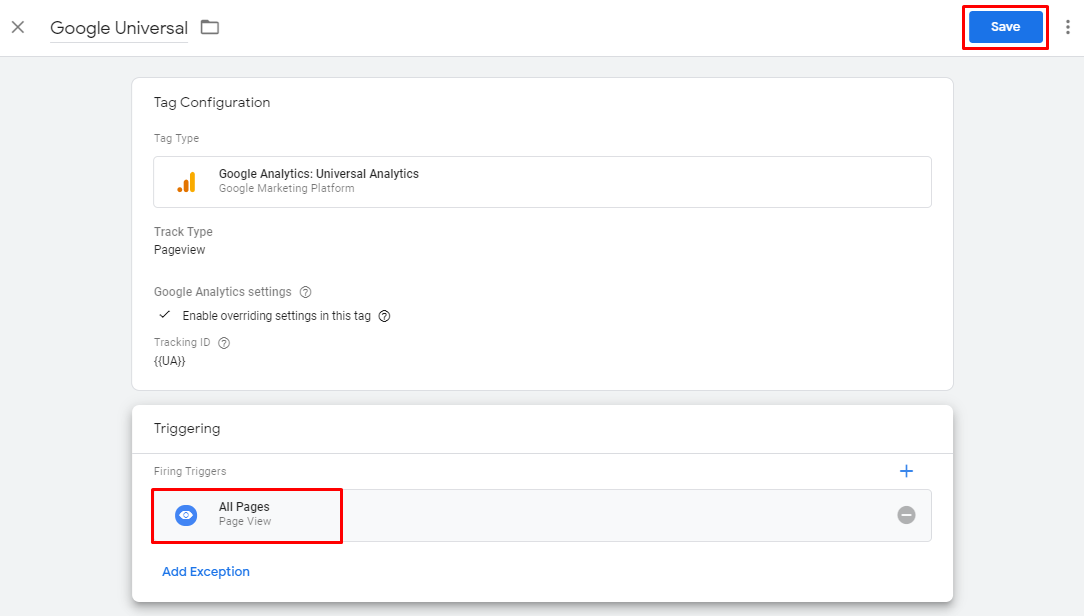The image size is (1084, 616).
Task: Toggle visibility icon of the Page View trigger
Action: (x=186, y=515)
